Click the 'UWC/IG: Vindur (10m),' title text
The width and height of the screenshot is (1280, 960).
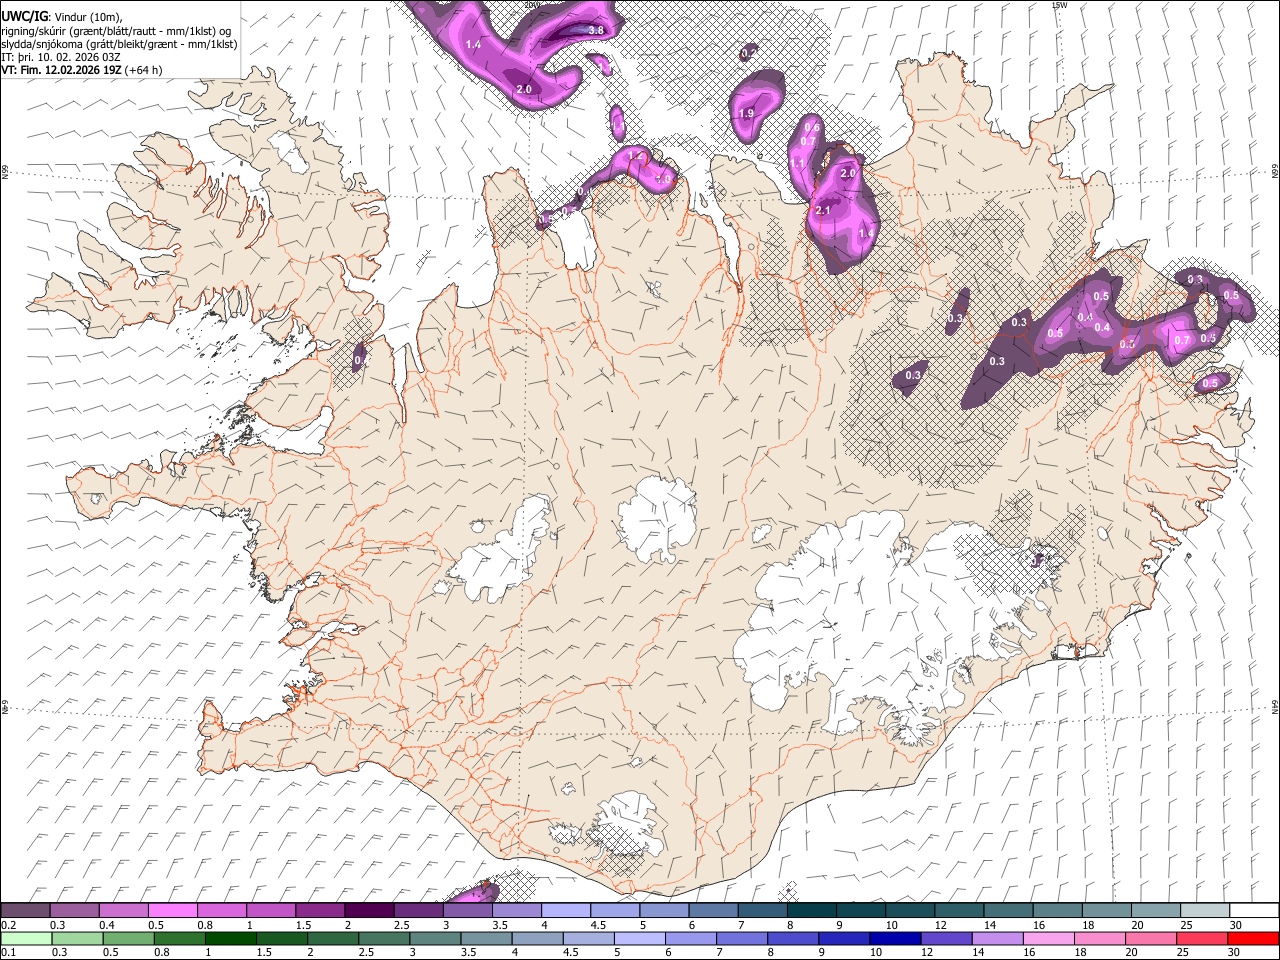[62, 17]
